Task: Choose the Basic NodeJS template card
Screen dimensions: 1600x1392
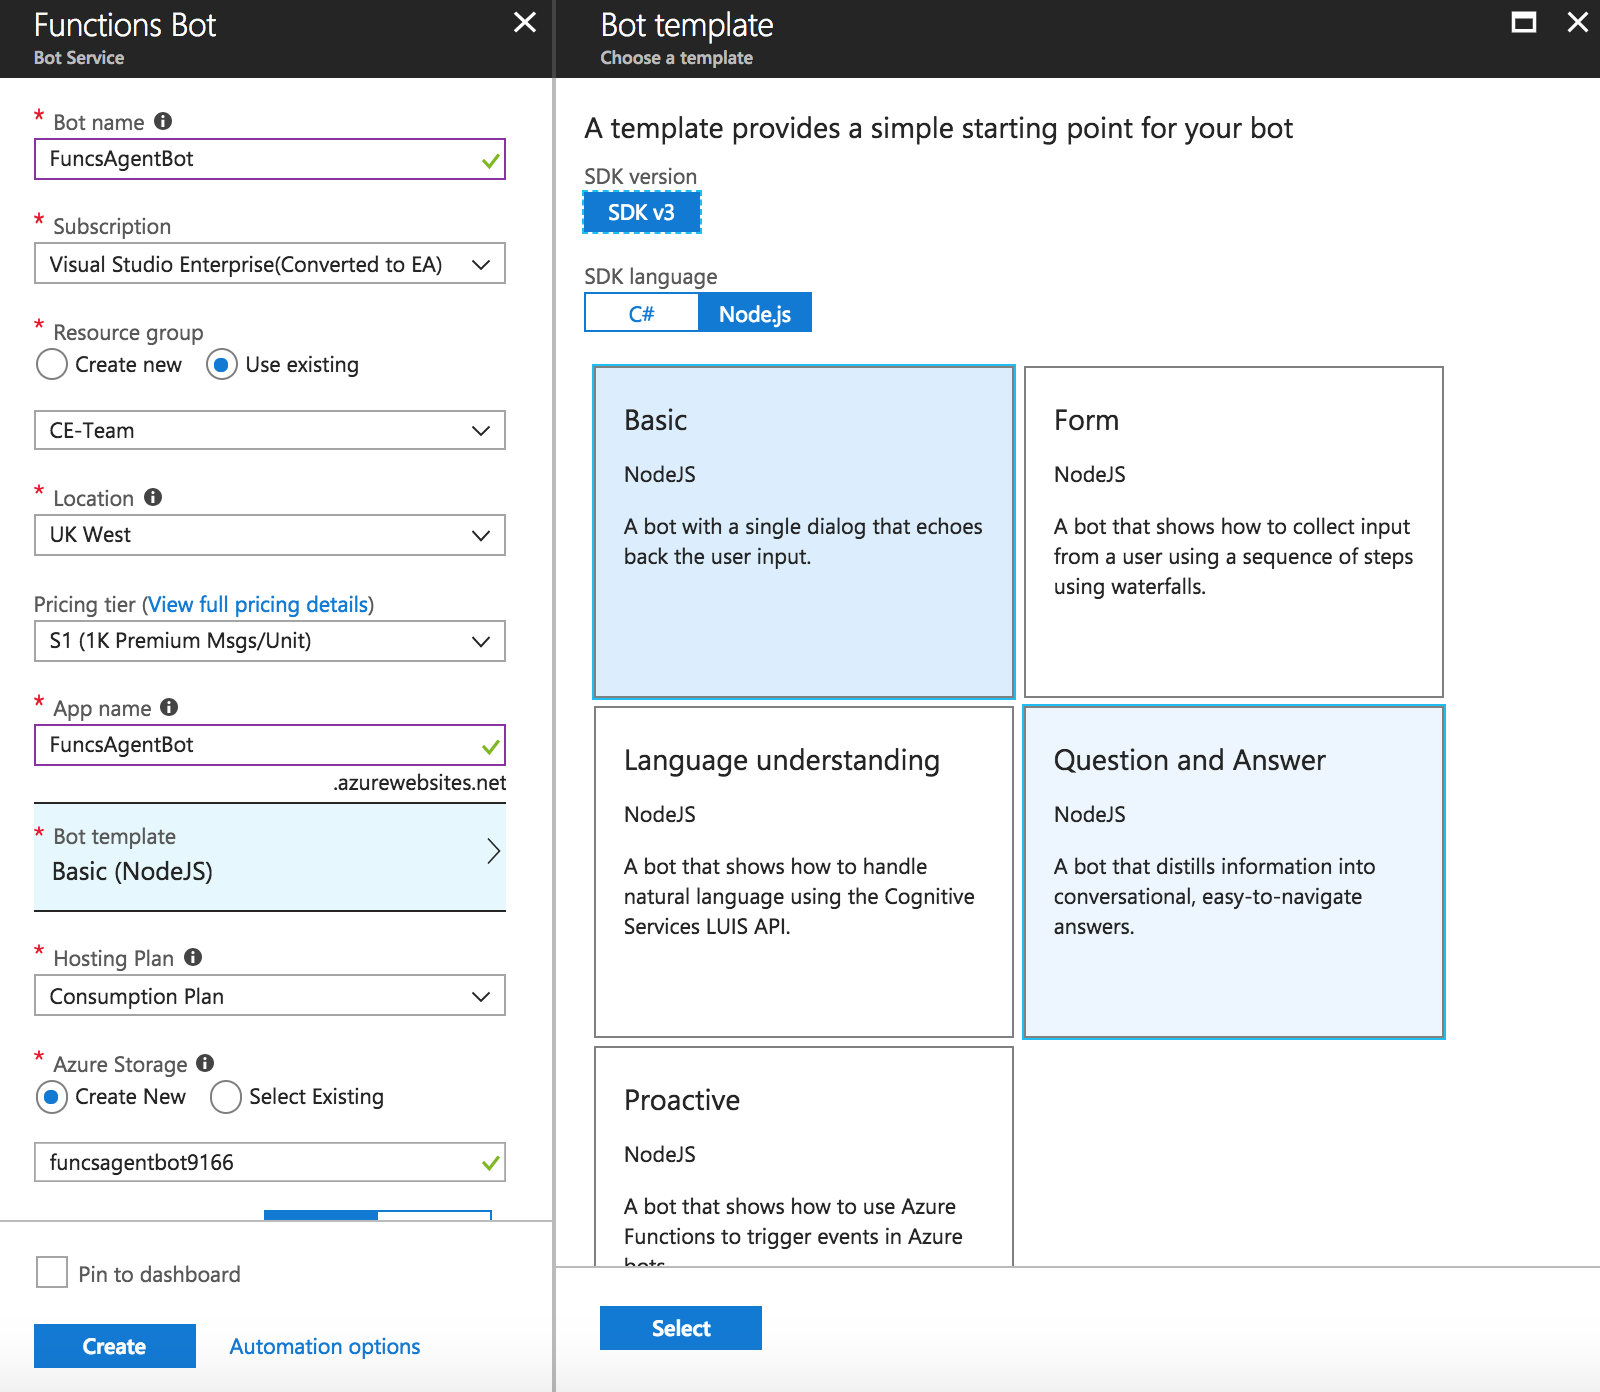Action: (804, 532)
